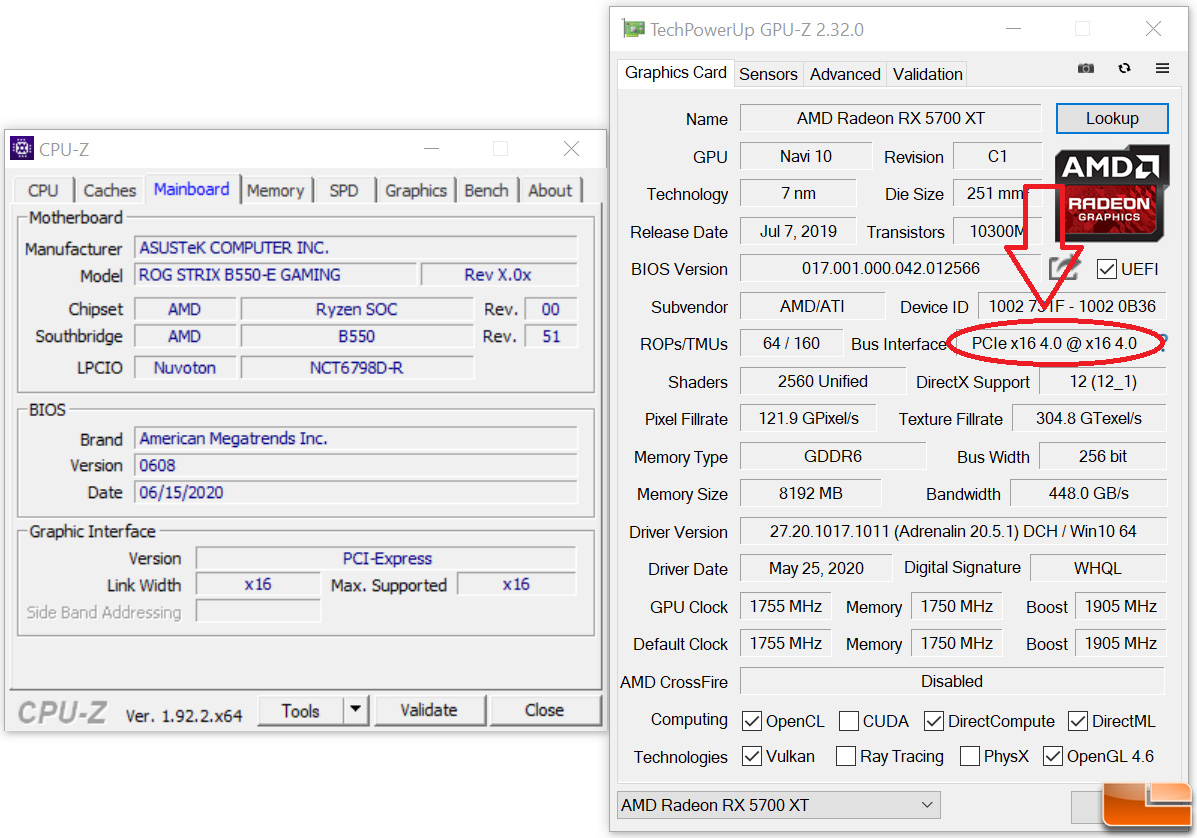Switch to the CPU tab in CPU-Z
This screenshot has height=838, width=1197.
43,190
